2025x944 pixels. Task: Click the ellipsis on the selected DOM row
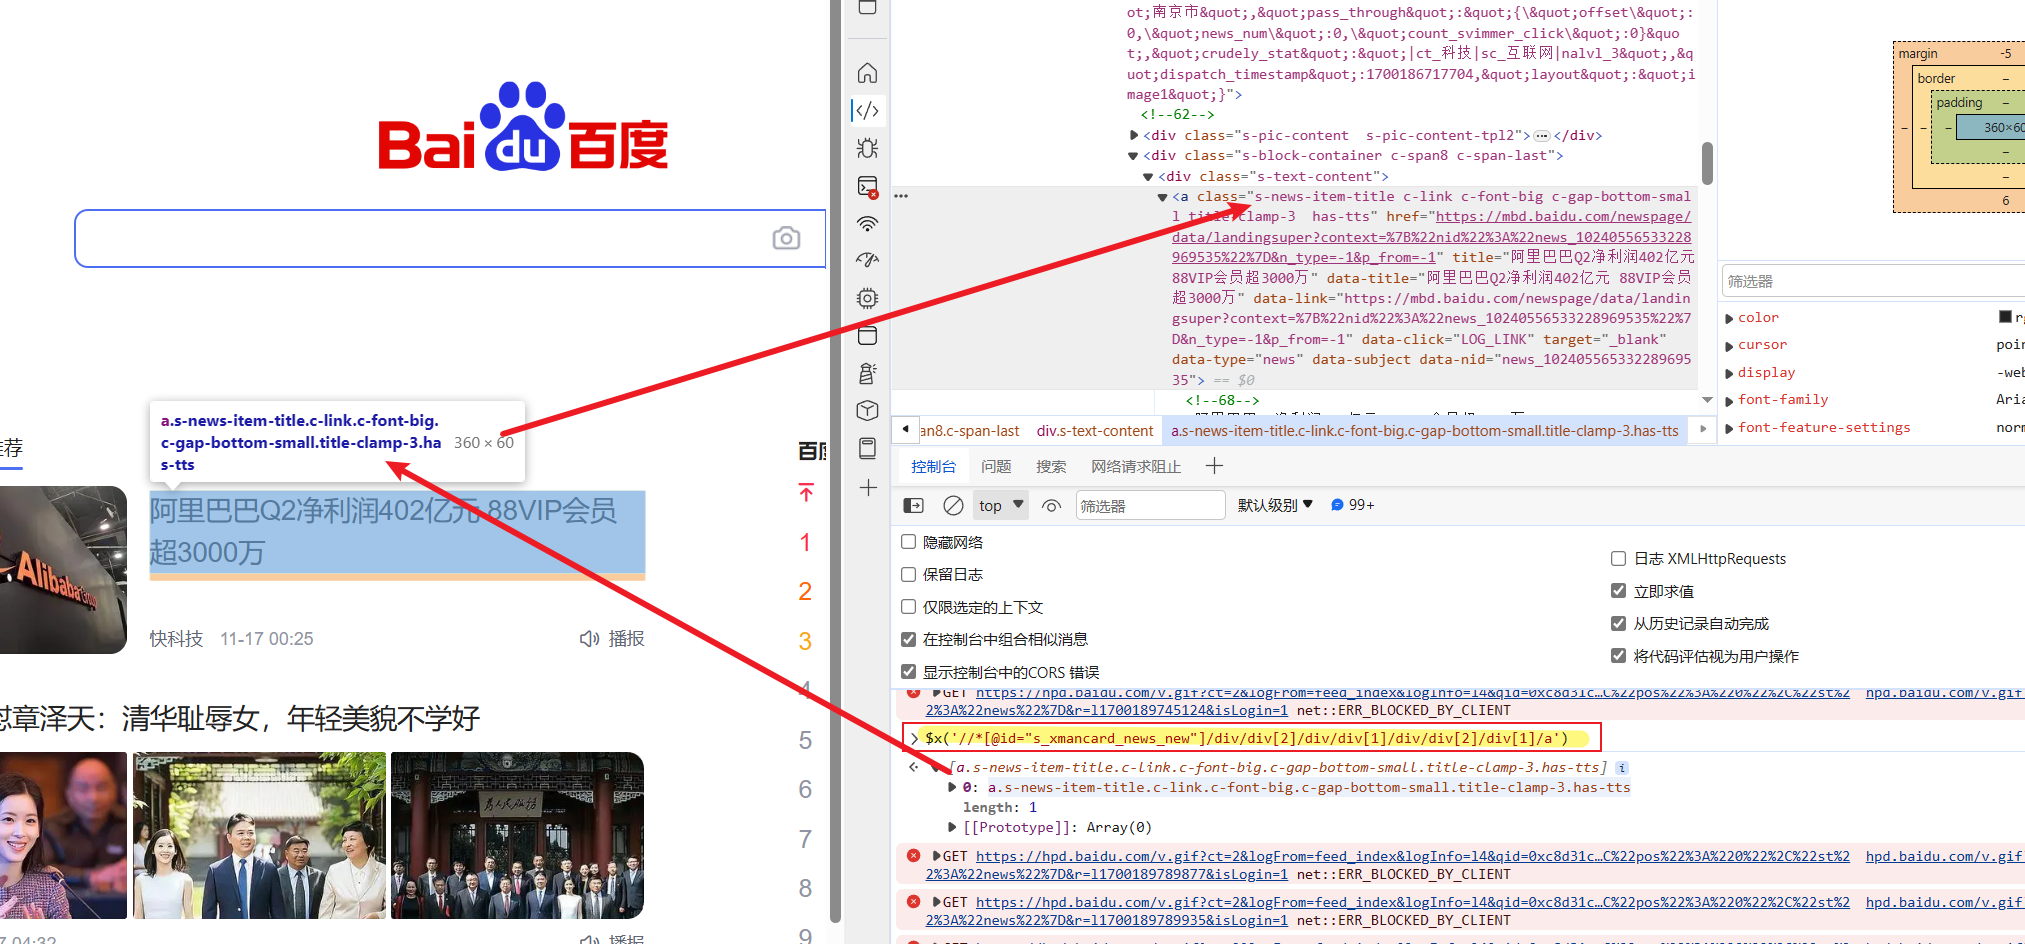[x=901, y=196]
